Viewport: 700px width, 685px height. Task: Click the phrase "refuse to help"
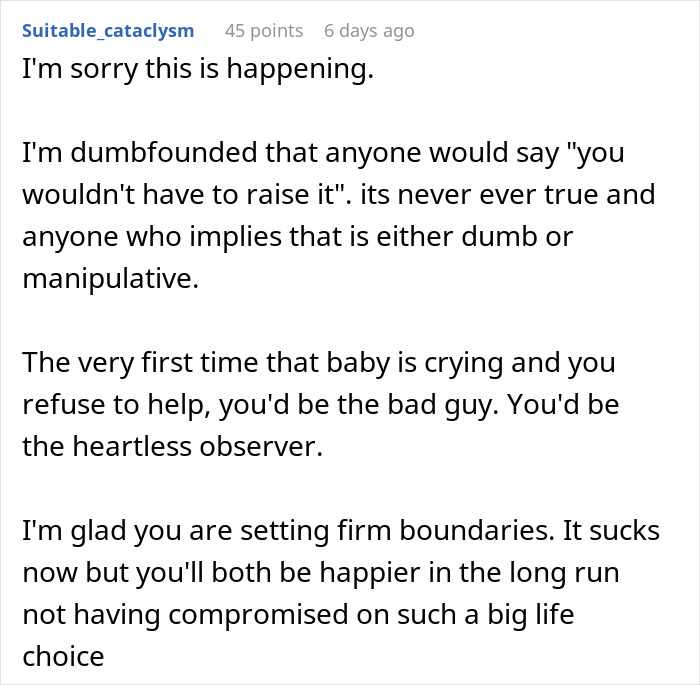[115, 405]
